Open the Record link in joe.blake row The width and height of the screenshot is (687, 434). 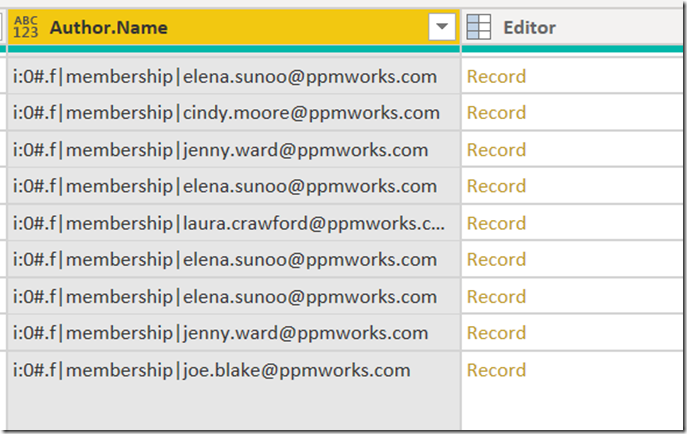(496, 370)
